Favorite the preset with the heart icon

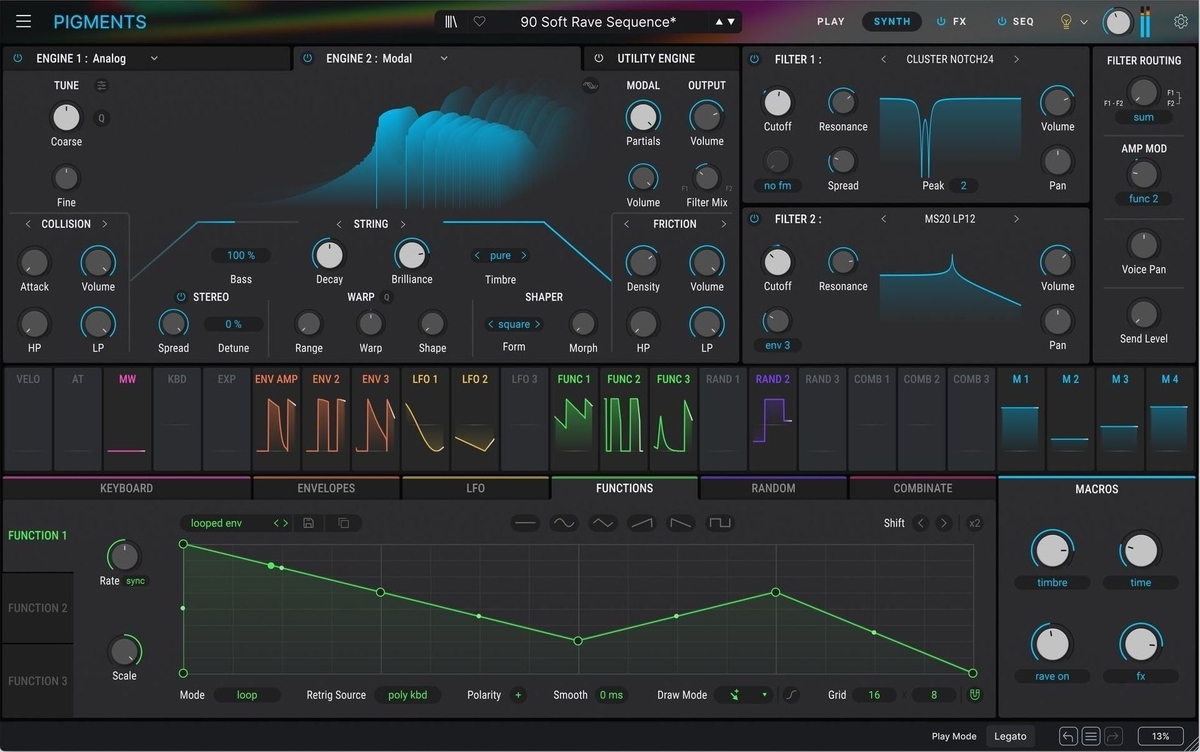tap(479, 21)
